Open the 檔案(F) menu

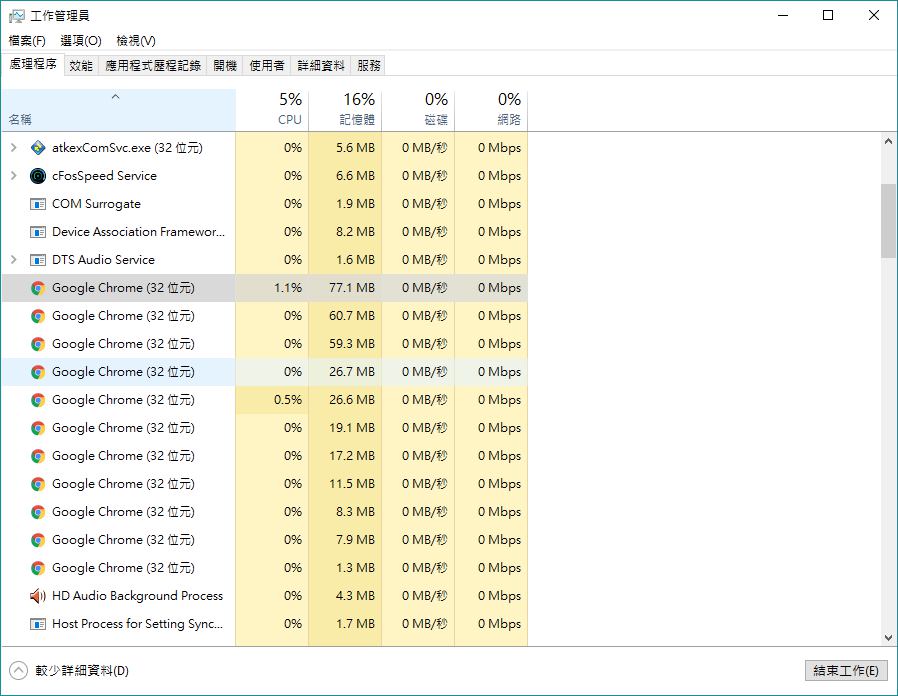click(27, 41)
